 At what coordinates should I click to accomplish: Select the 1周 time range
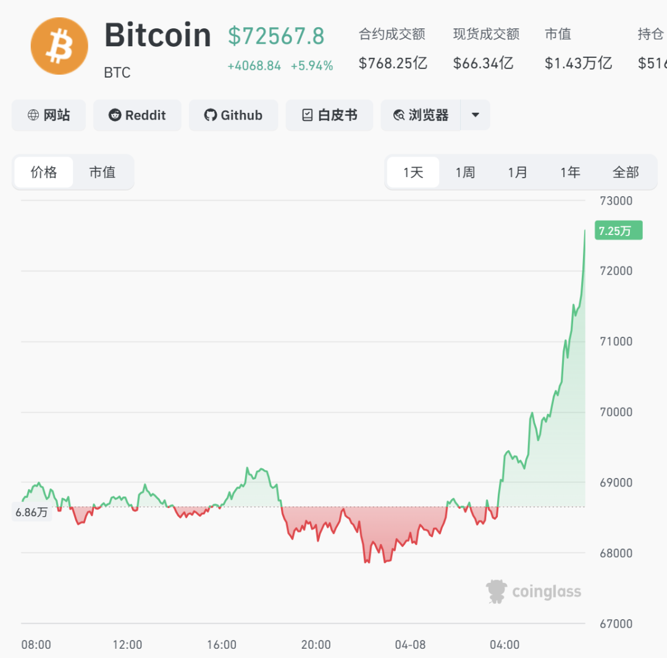[x=465, y=172]
